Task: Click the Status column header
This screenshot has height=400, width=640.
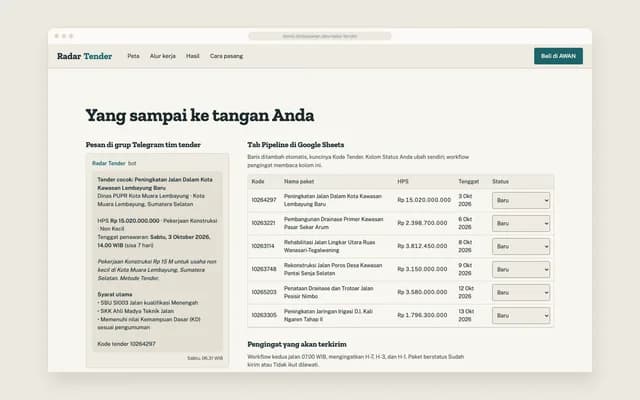Action: coord(500,181)
